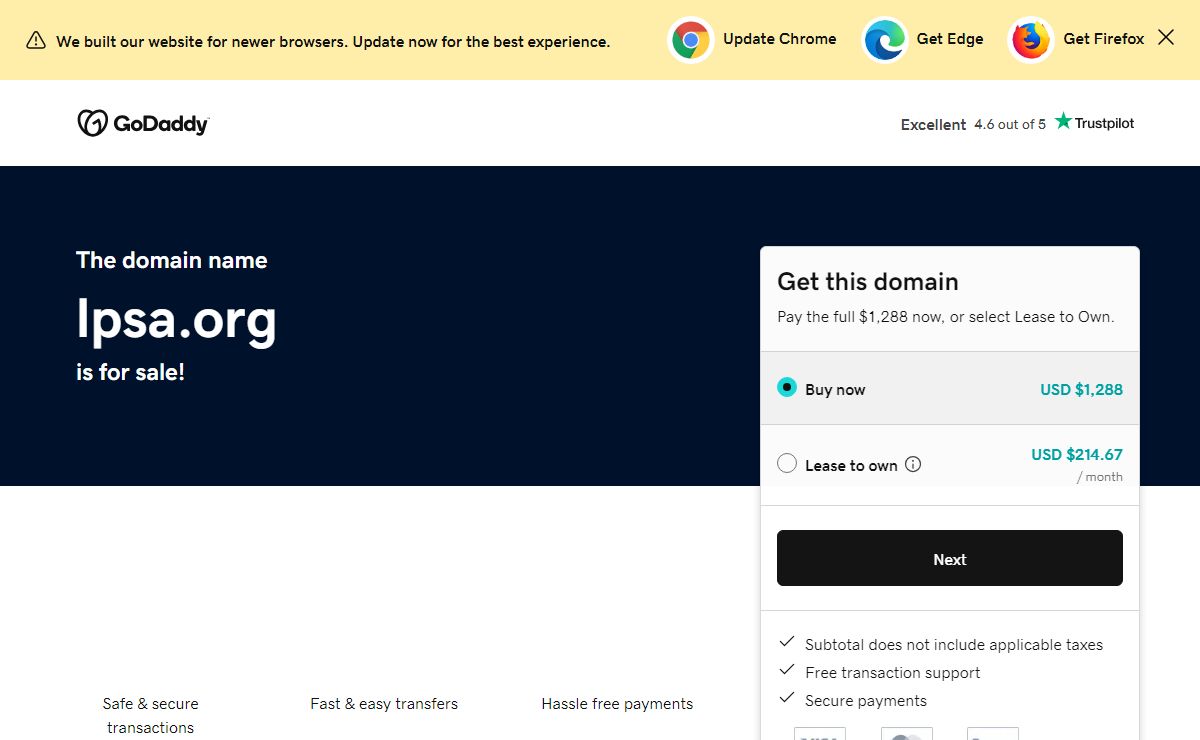This screenshot has height=740, width=1200.
Task: Click the Safe & secure transactions text
Action: [x=151, y=716]
